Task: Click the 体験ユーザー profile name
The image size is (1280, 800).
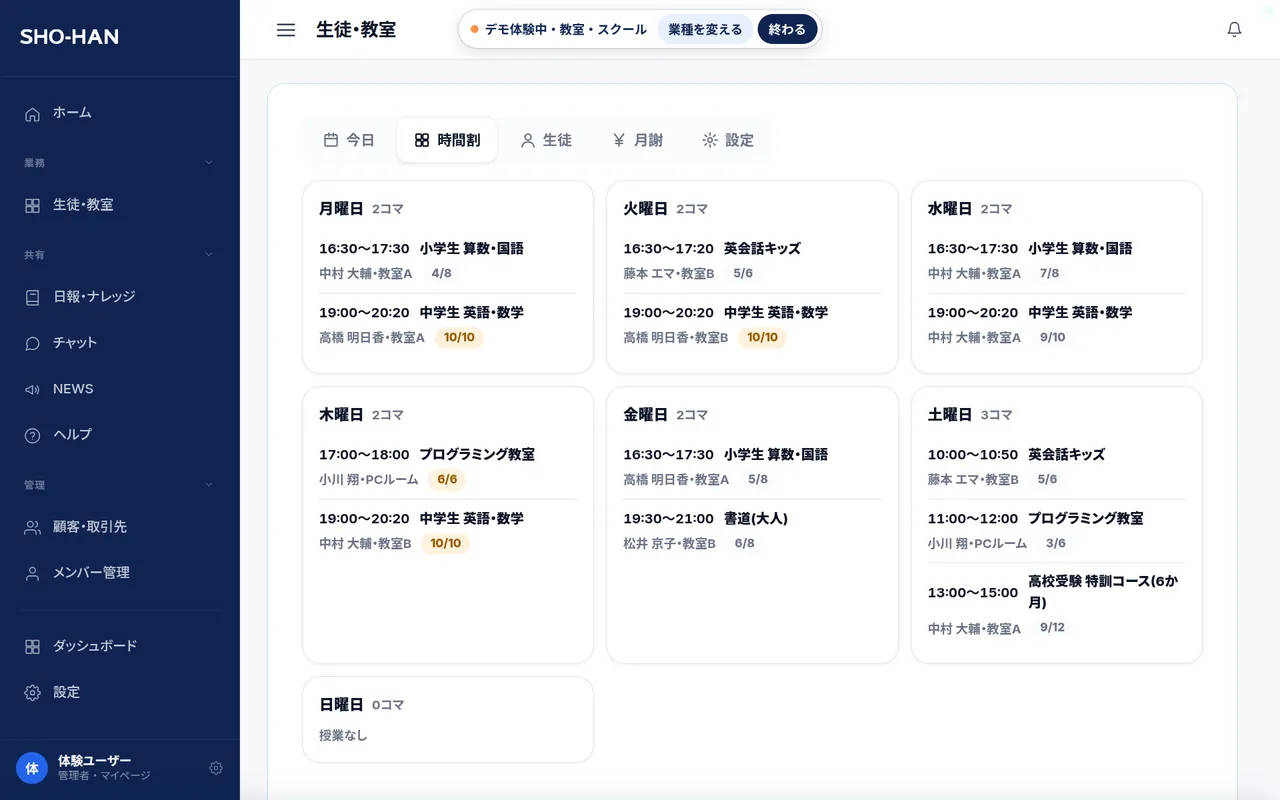Action: pos(94,761)
